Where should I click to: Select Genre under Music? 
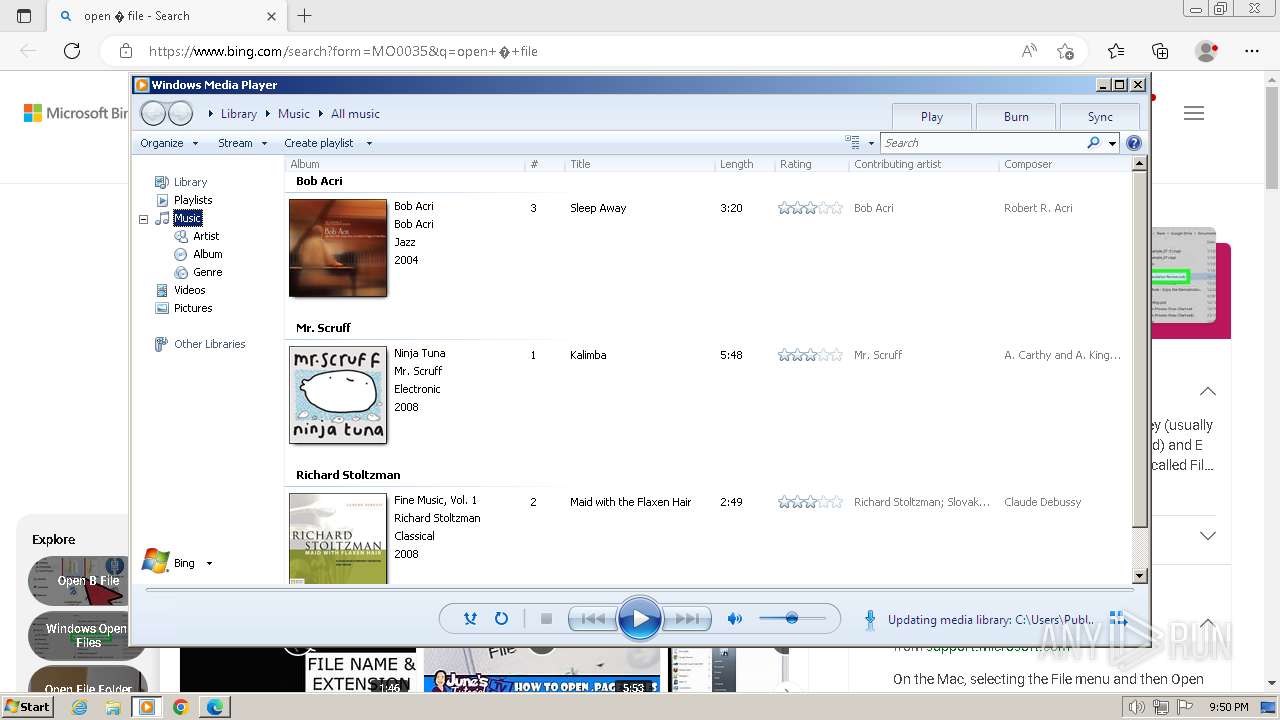208,272
